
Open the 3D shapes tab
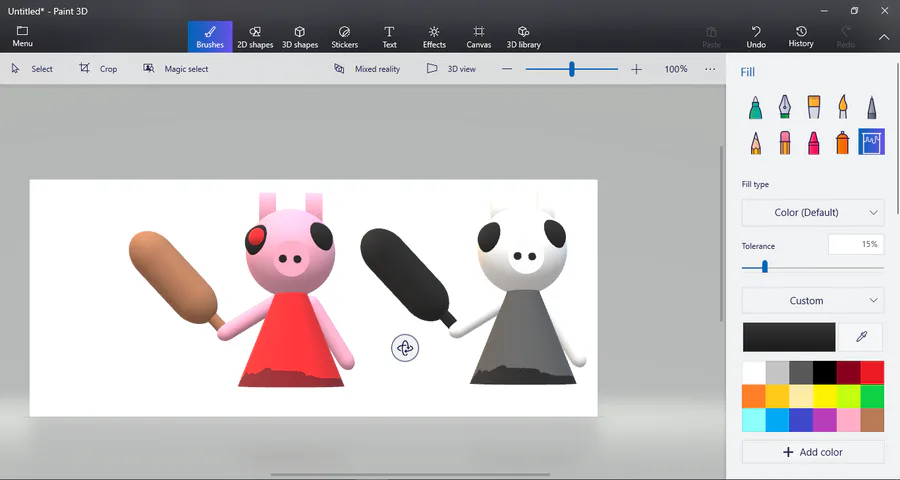tap(300, 37)
